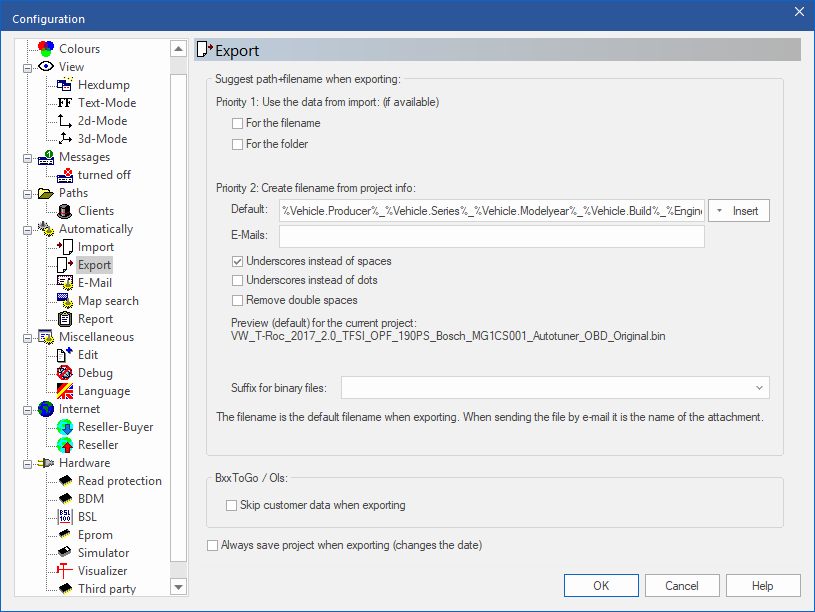Click the Import icon in the tree
The height and width of the screenshot is (612, 815).
[65, 247]
